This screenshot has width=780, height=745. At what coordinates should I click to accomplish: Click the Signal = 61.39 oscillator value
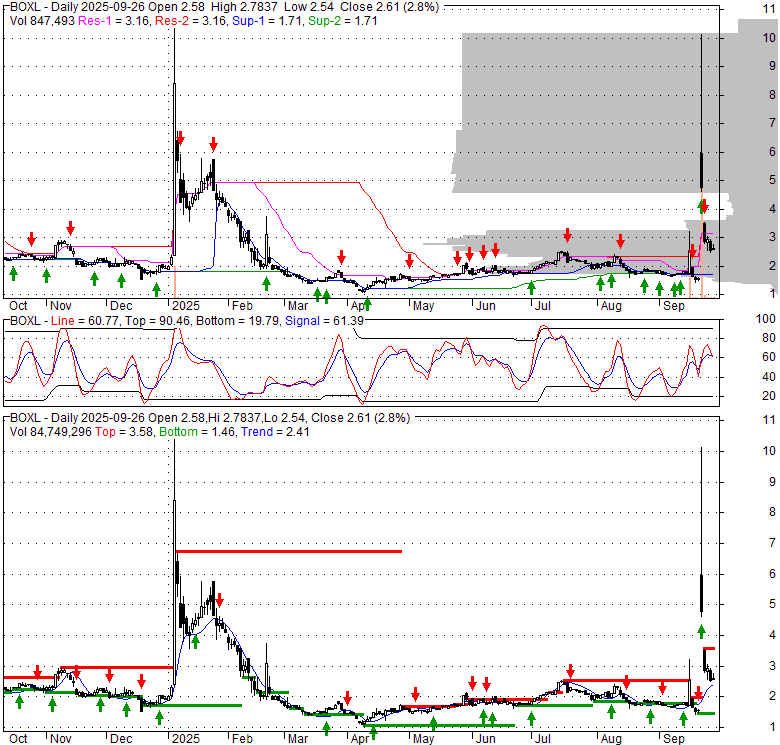point(324,321)
